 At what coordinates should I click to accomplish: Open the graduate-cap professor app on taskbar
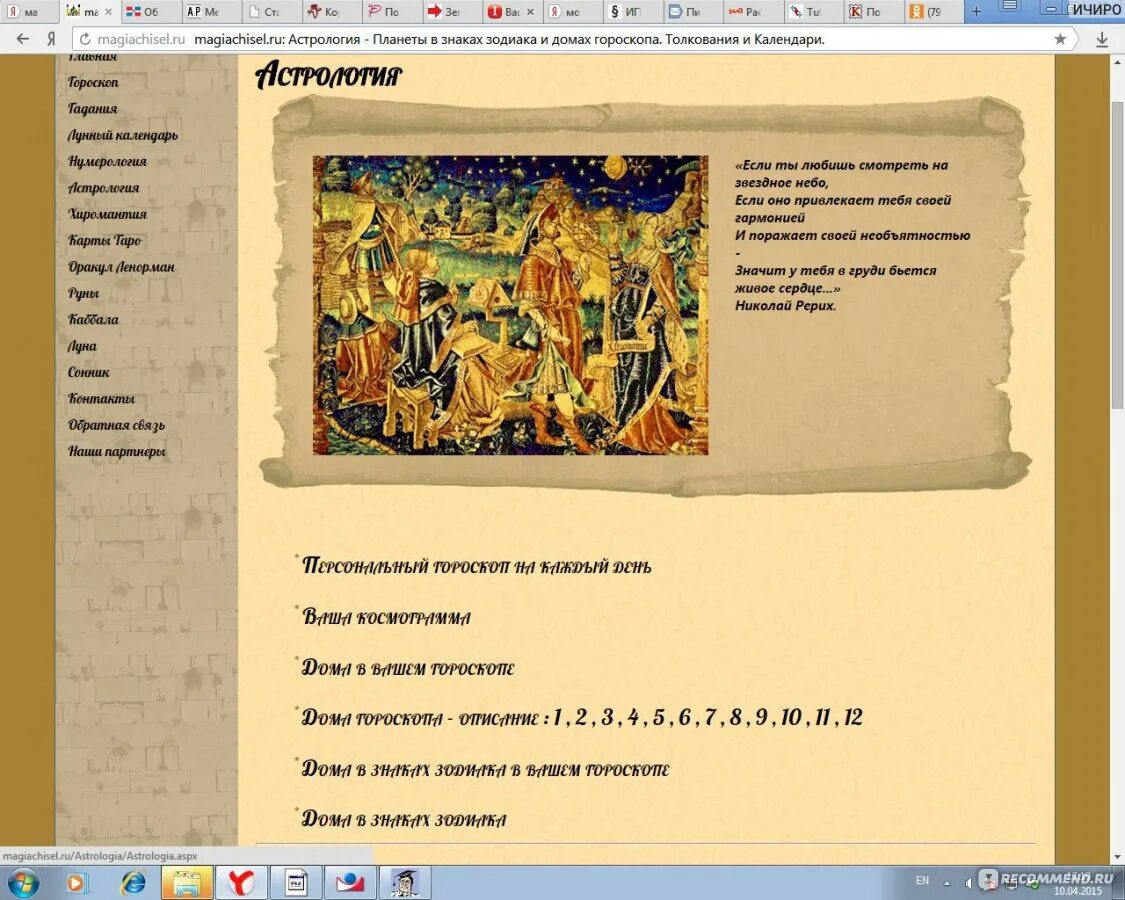[x=405, y=883]
